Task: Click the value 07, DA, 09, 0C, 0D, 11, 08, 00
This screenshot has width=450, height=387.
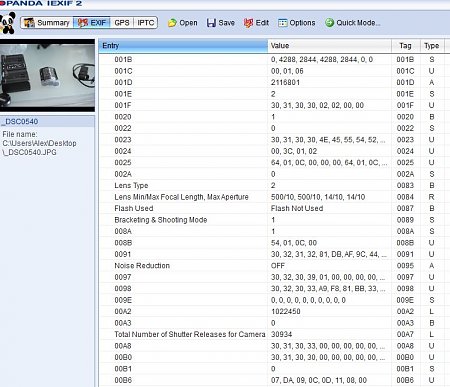Action: [319, 380]
